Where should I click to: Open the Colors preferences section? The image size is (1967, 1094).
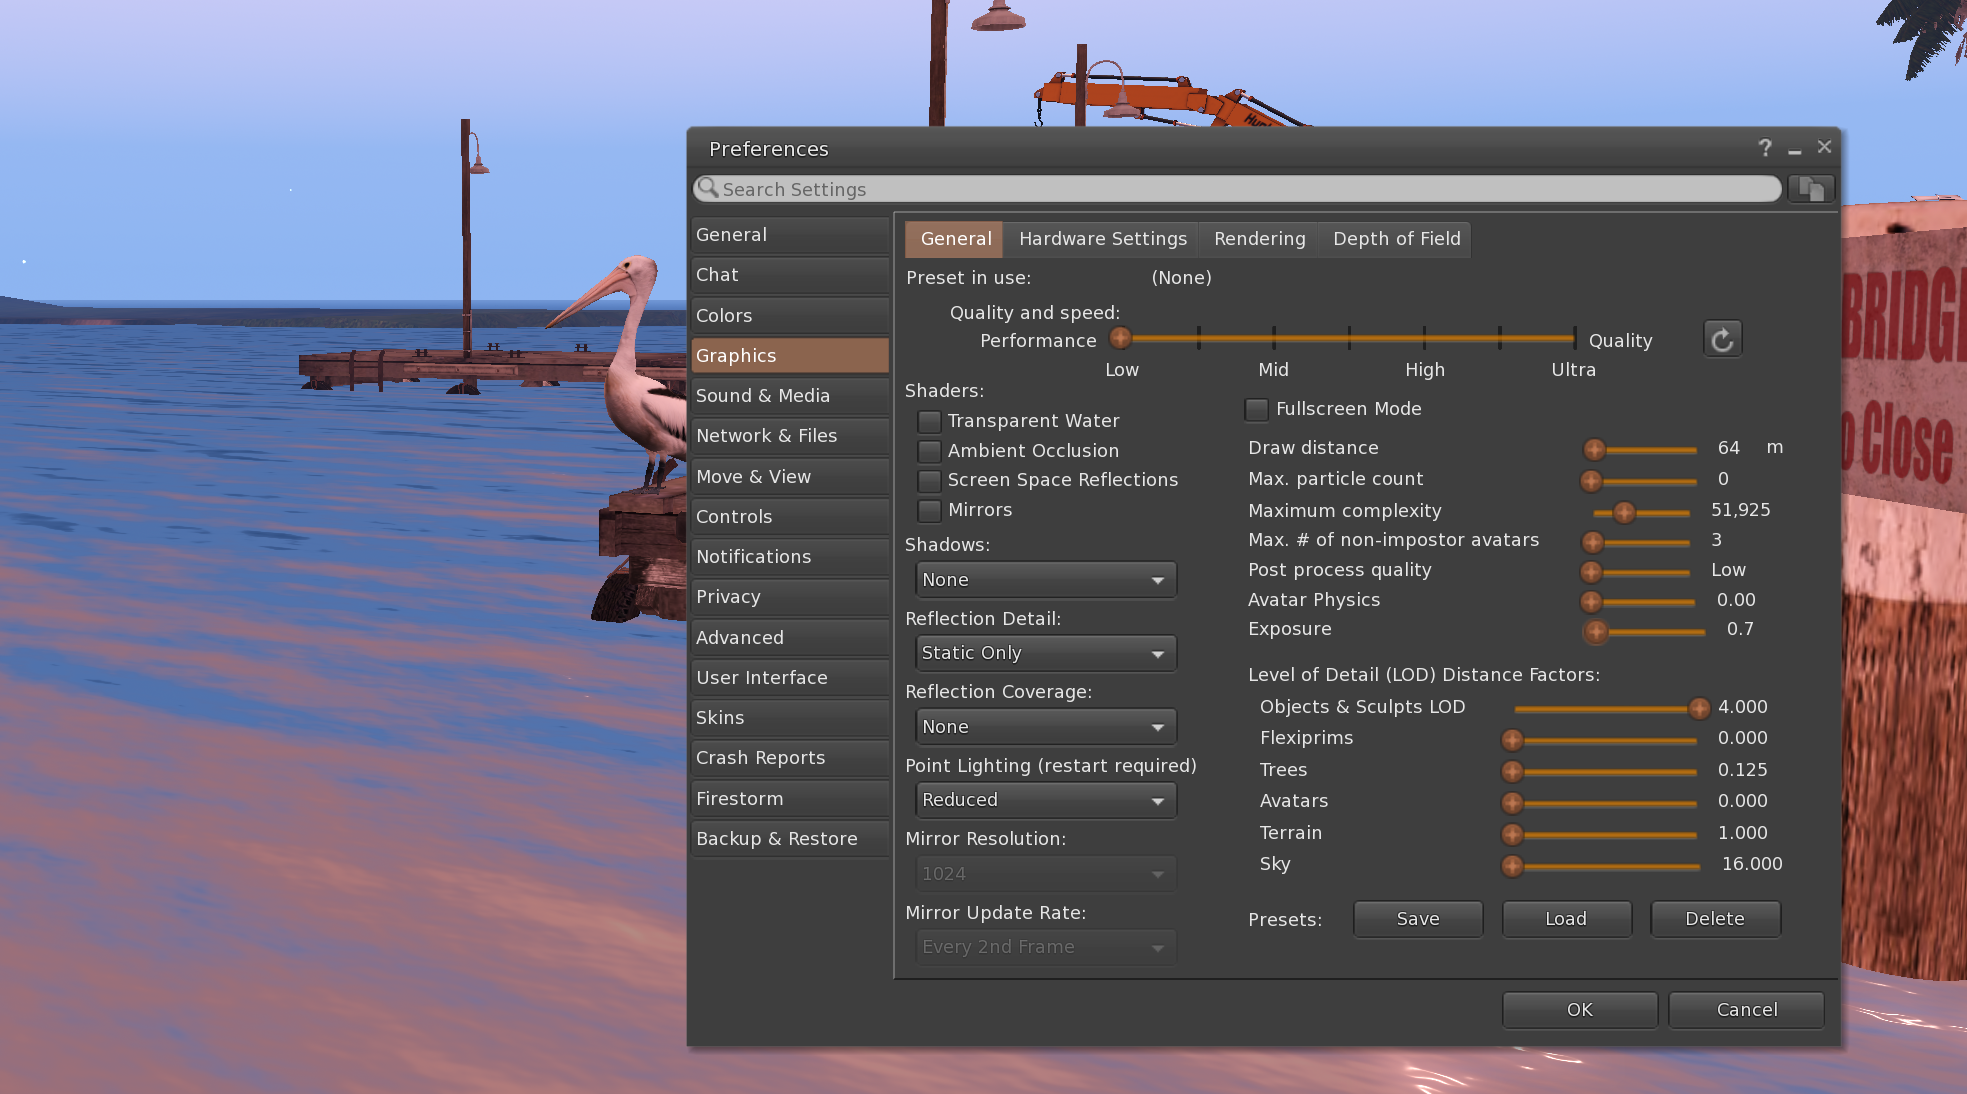[789, 316]
